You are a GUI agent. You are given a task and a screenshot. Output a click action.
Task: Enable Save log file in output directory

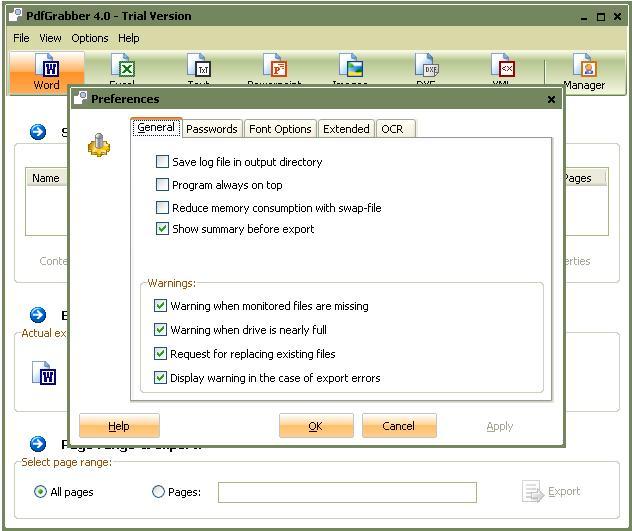162,162
